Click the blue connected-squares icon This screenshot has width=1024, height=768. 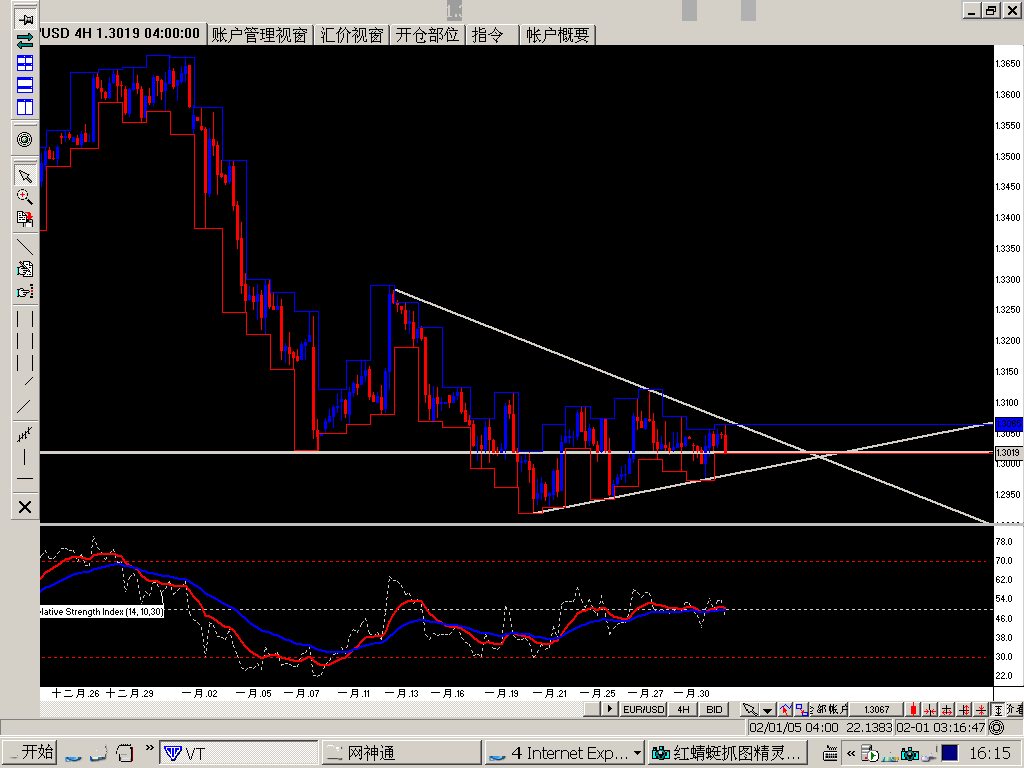click(x=801, y=709)
